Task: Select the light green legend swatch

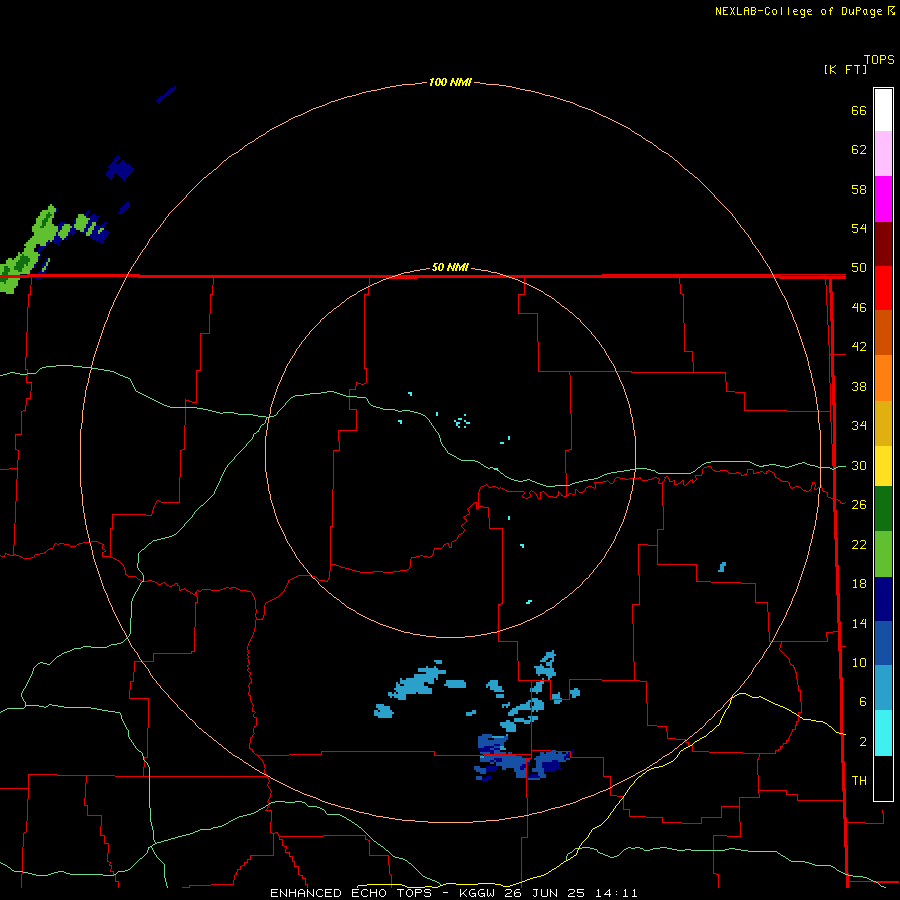Action: pyautogui.click(x=883, y=554)
